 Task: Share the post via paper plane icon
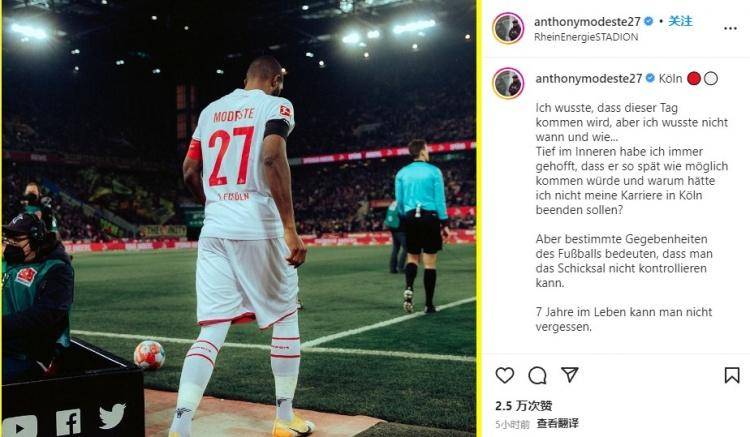(x=570, y=375)
